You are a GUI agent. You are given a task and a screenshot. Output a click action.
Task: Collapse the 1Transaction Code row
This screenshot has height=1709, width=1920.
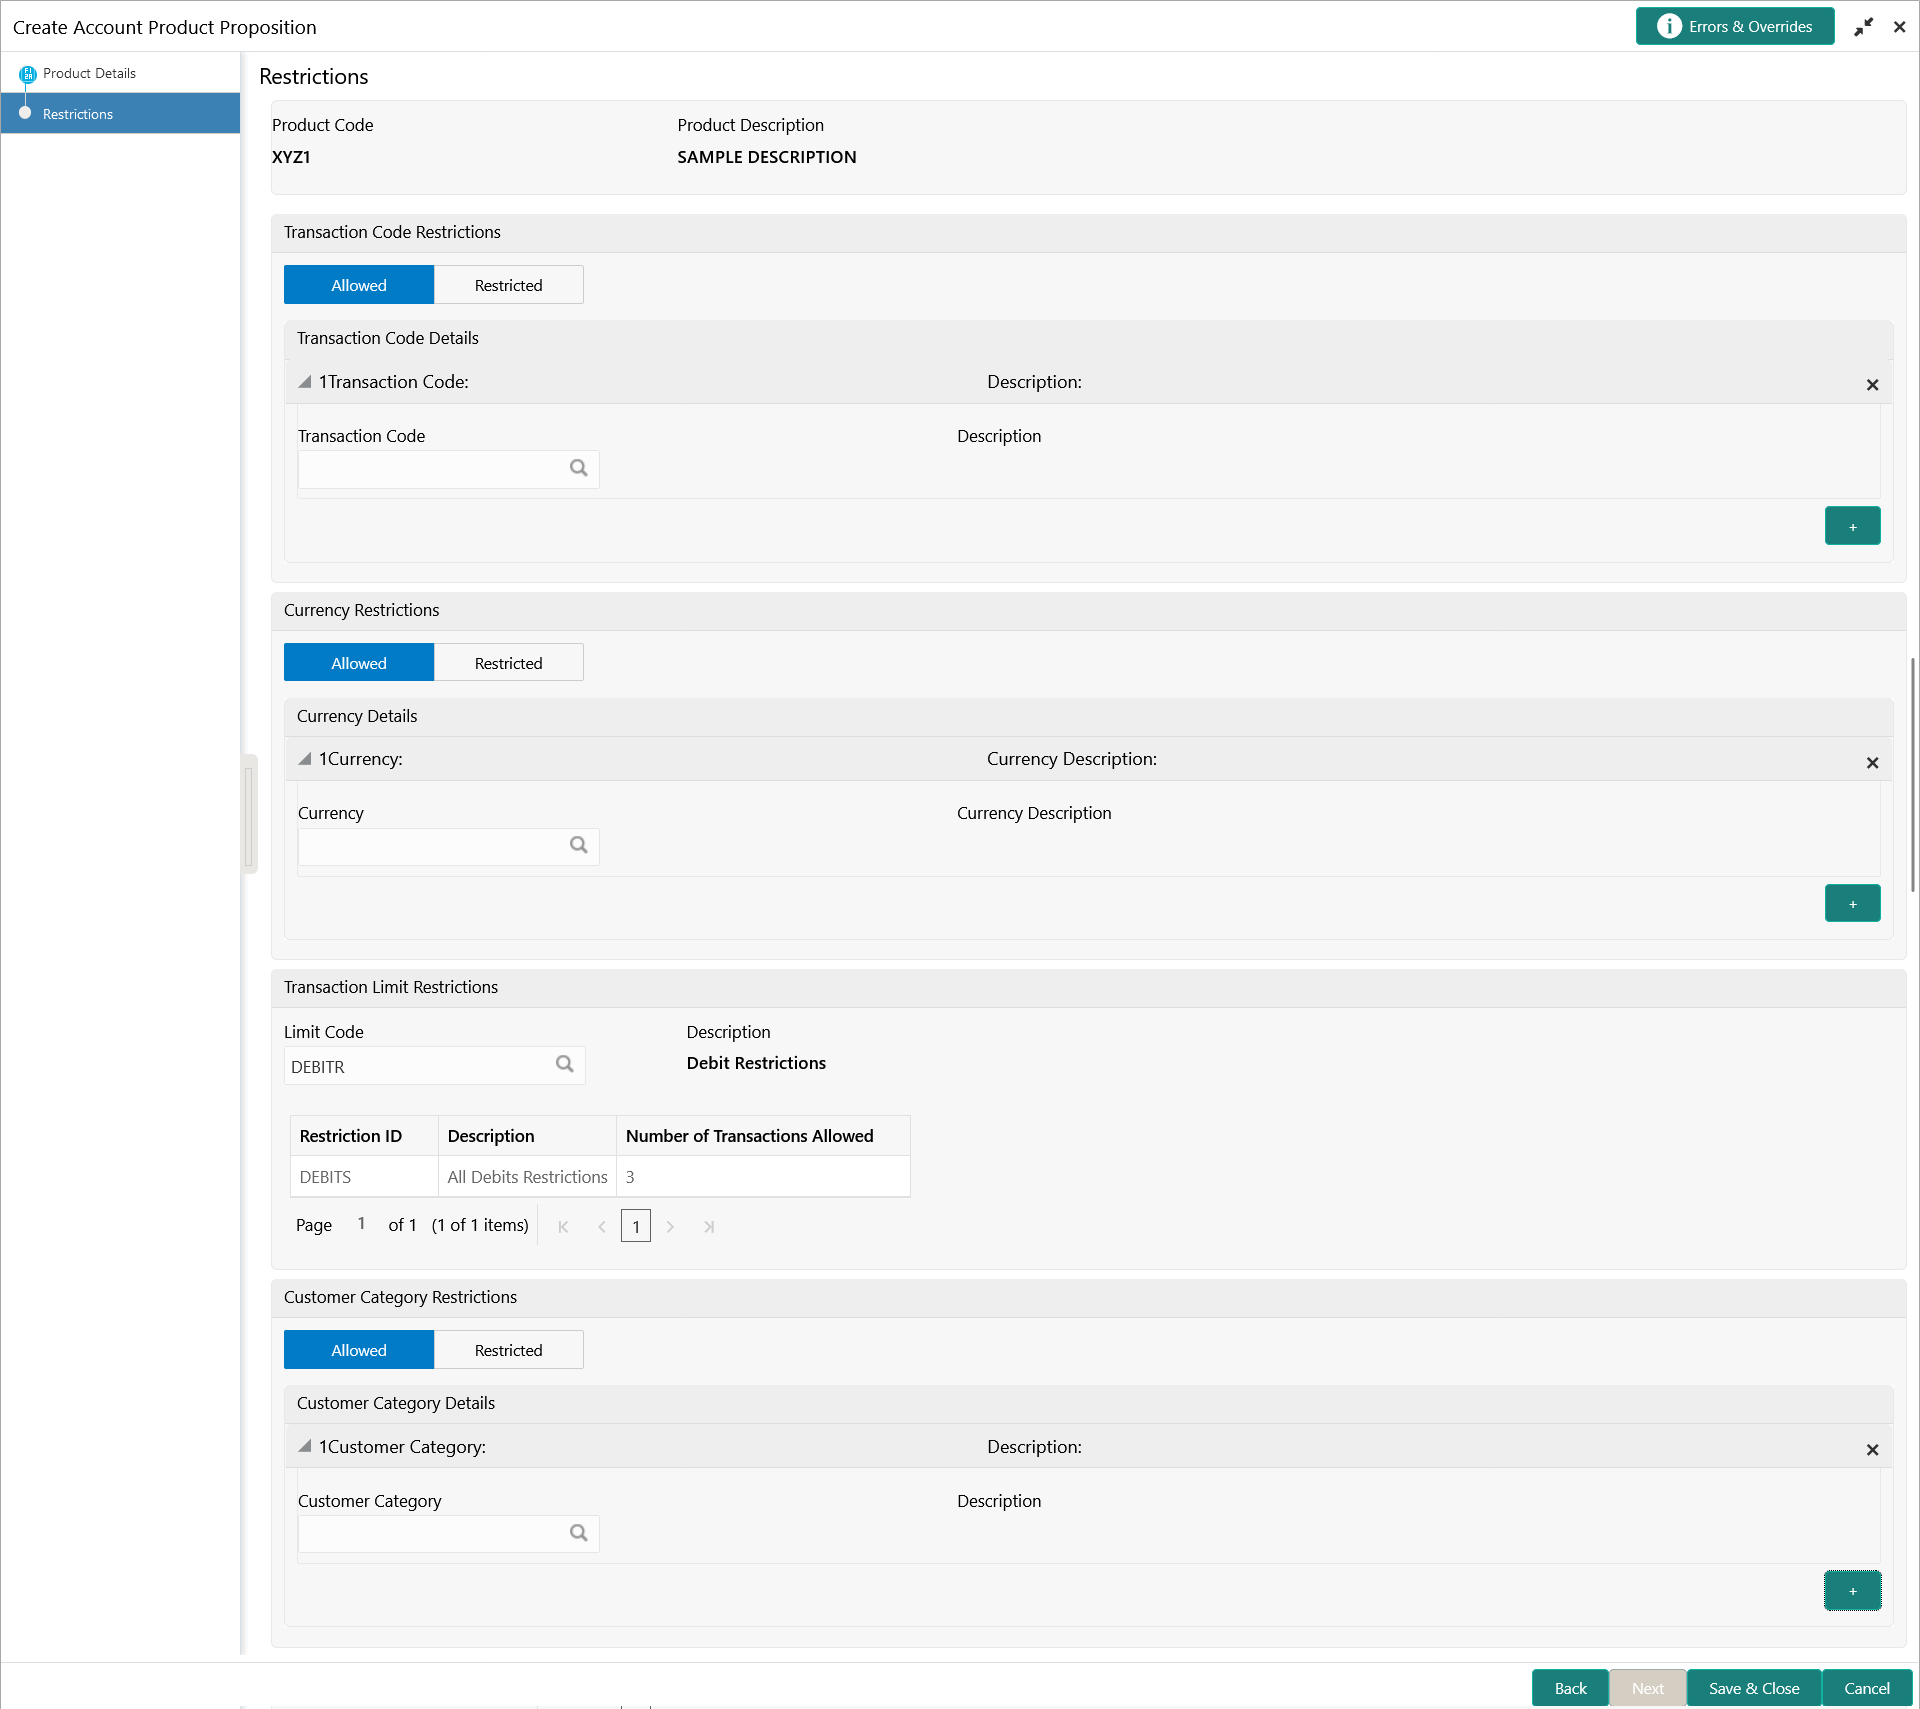305,382
